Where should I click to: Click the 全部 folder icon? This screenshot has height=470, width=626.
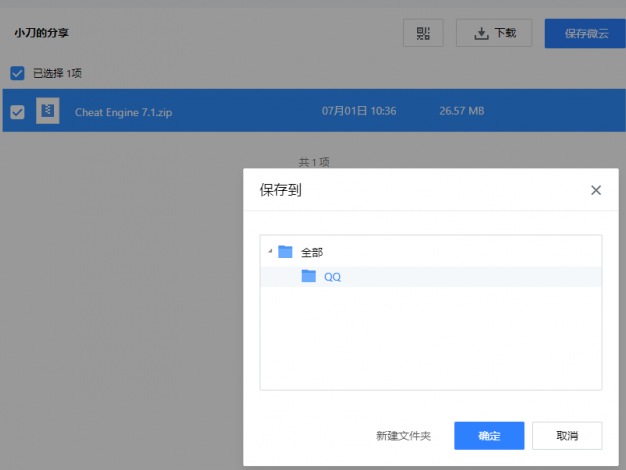coord(285,252)
